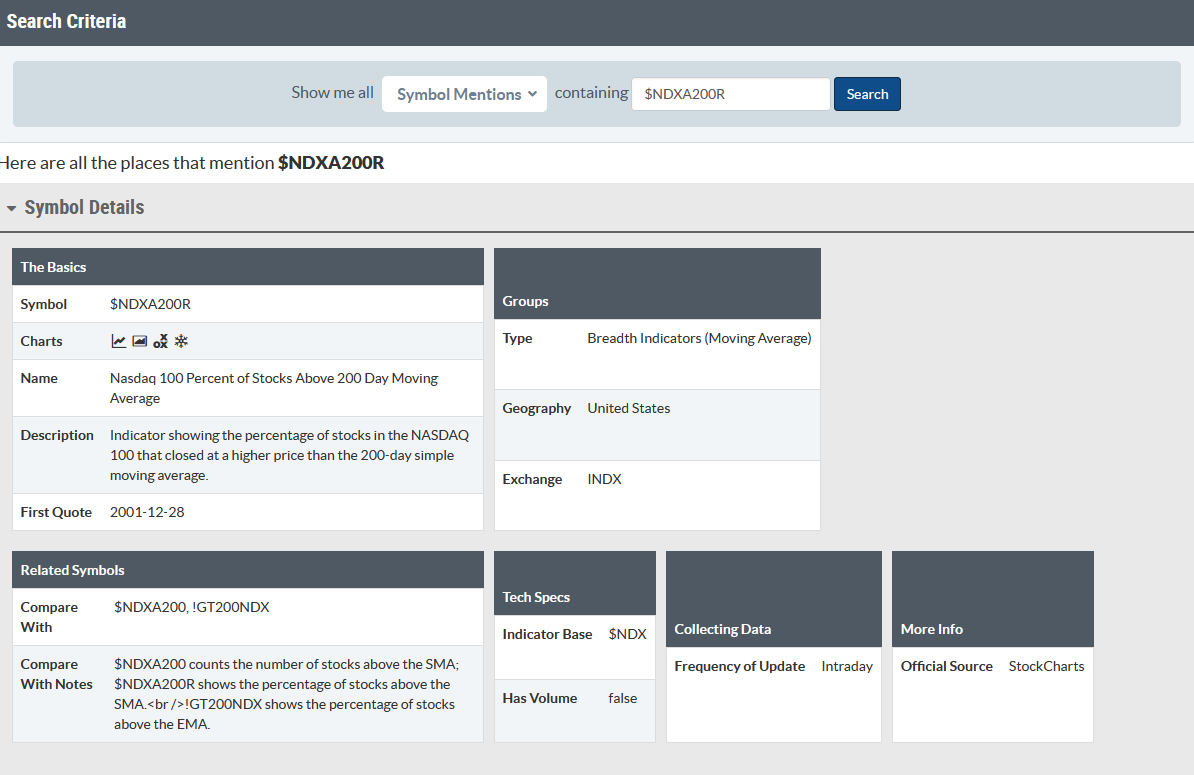
Task: Click the Has Volume value false
Action: 622,698
